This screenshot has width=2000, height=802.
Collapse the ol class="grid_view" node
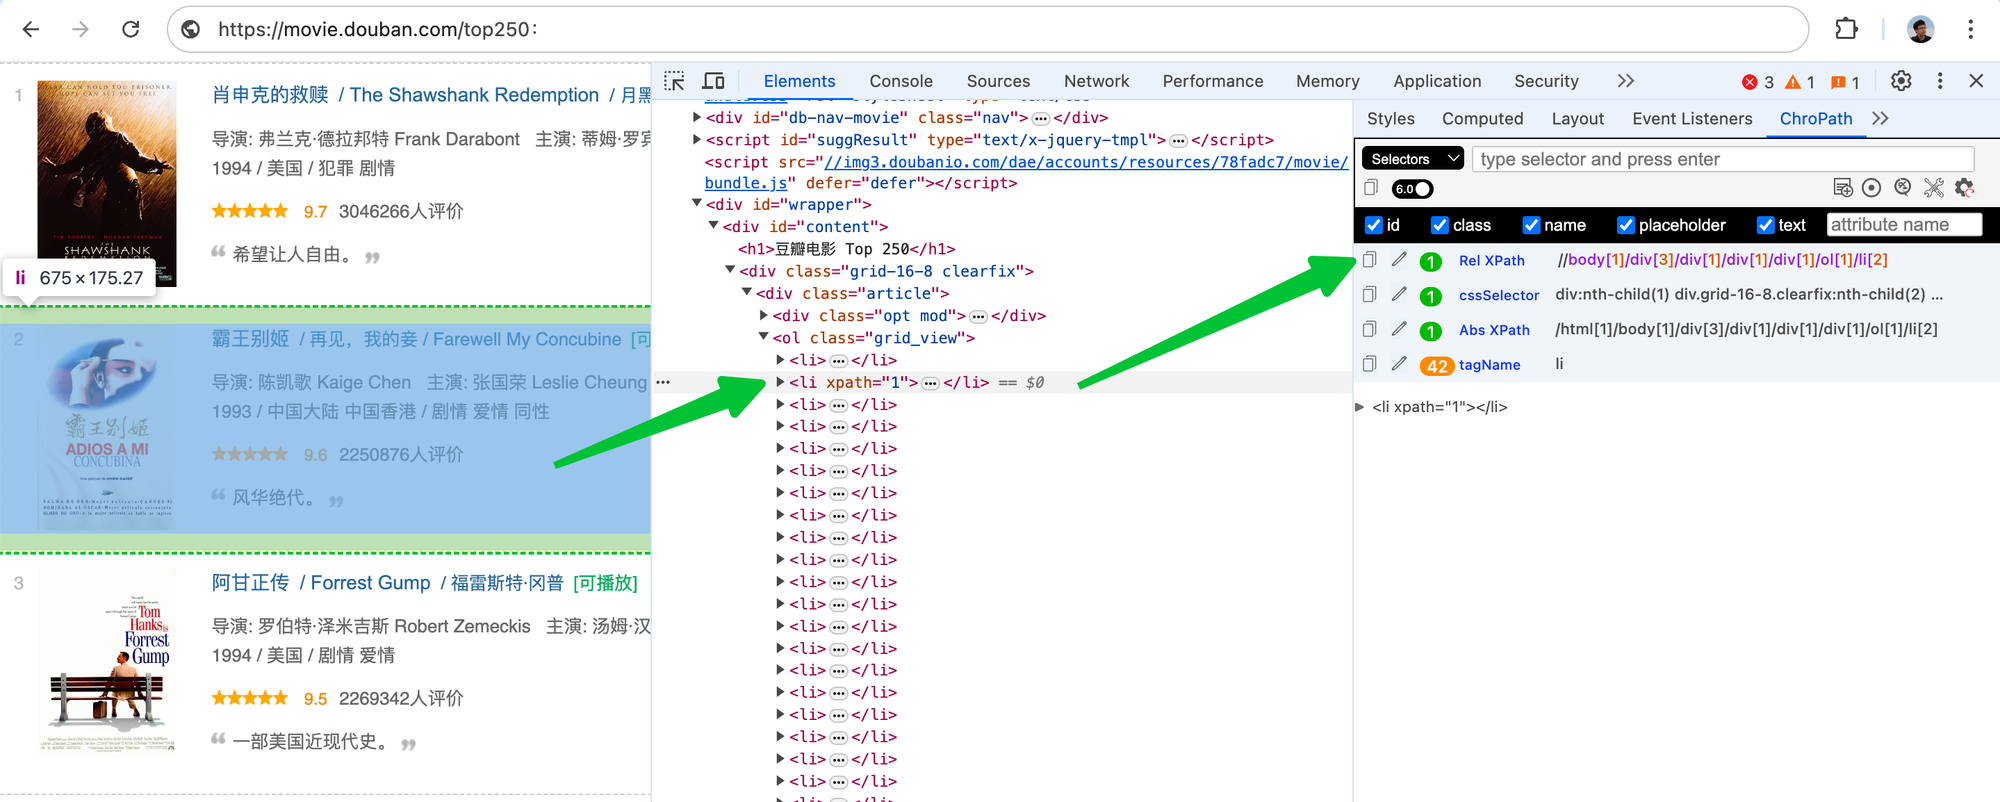pyautogui.click(x=764, y=337)
